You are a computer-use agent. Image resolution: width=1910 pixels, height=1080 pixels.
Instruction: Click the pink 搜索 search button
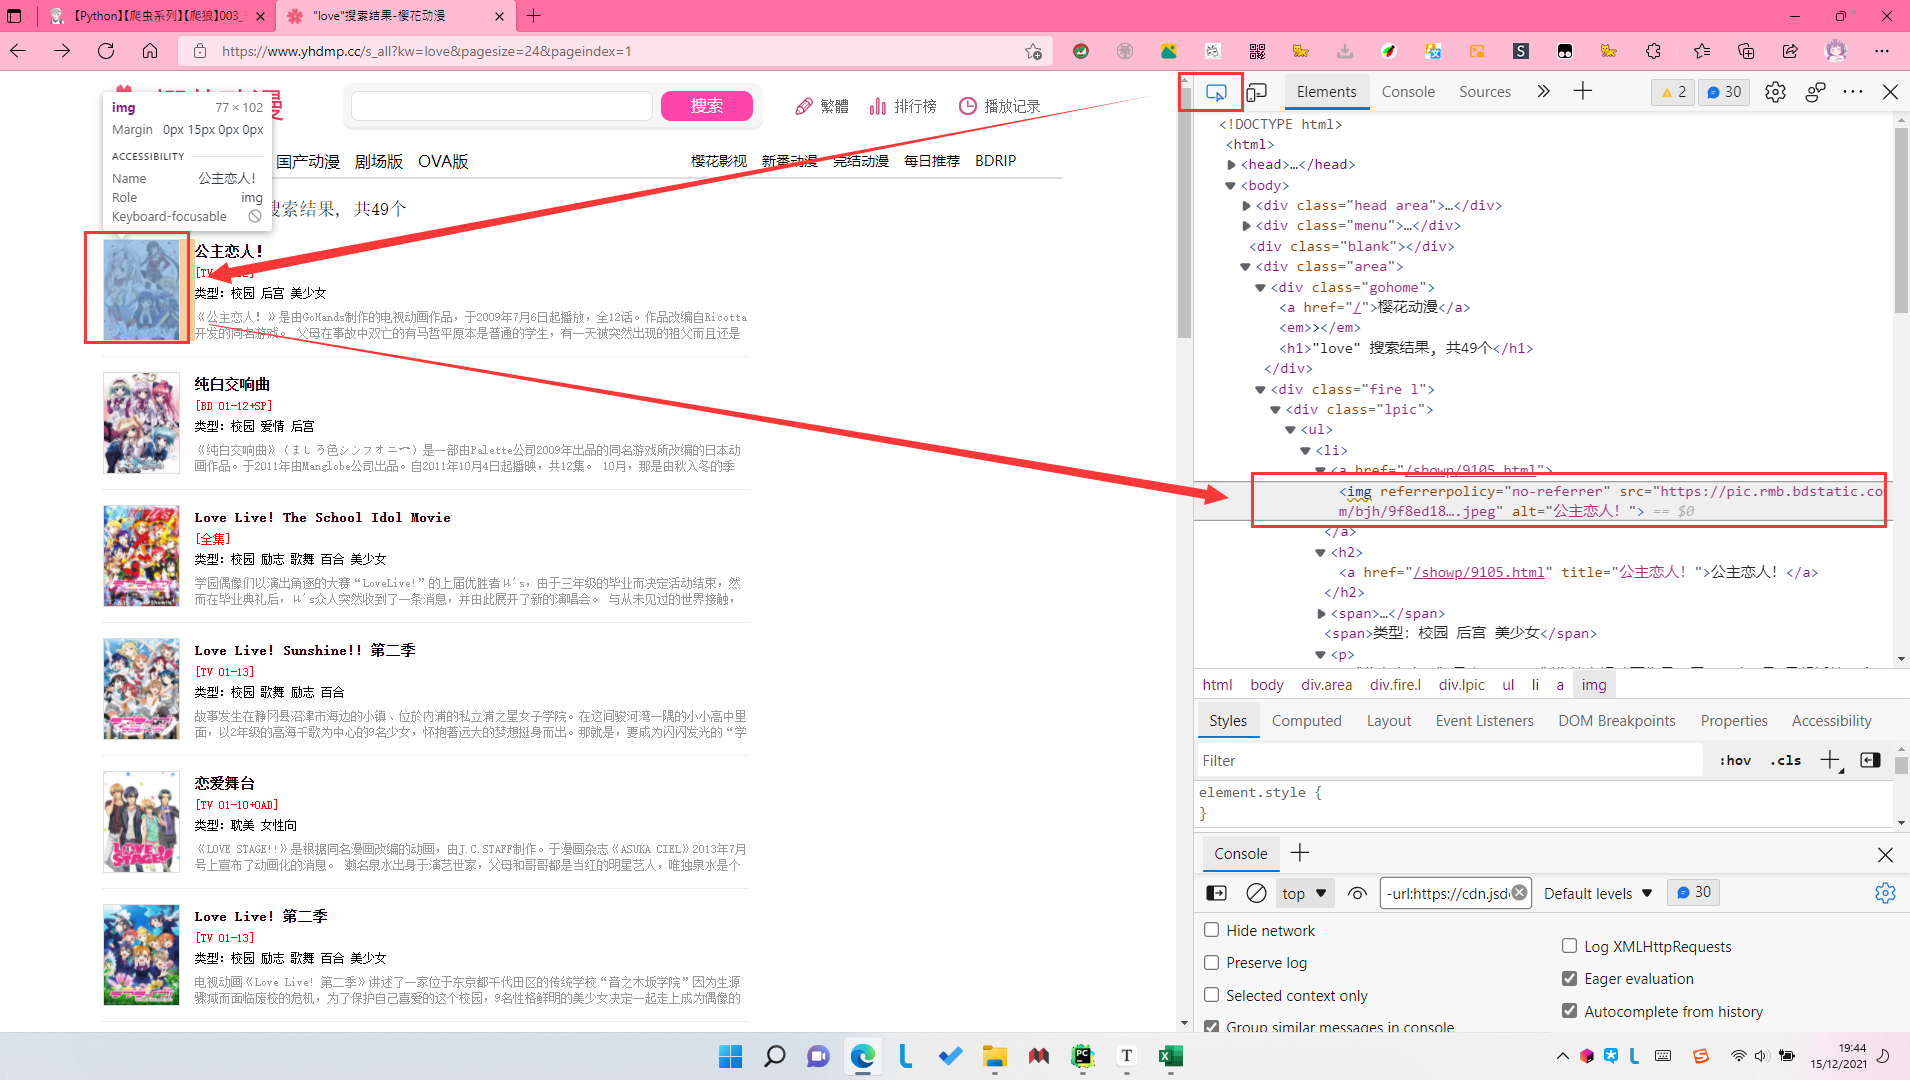[x=707, y=106]
